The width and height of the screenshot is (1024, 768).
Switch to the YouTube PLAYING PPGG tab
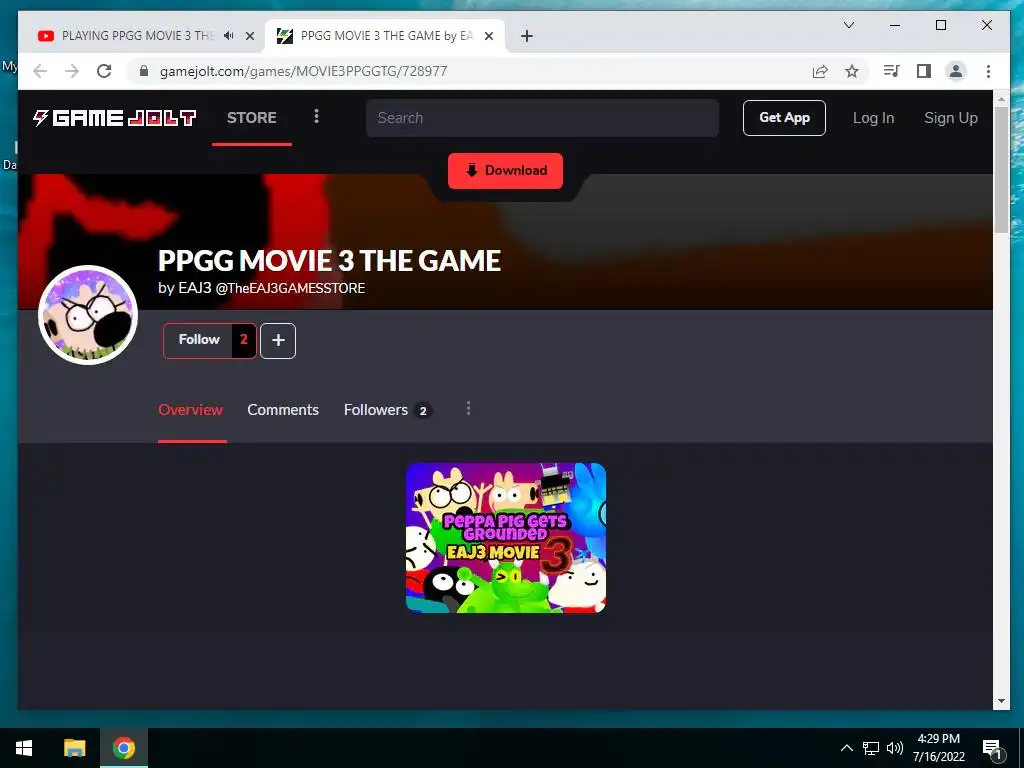click(x=137, y=36)
